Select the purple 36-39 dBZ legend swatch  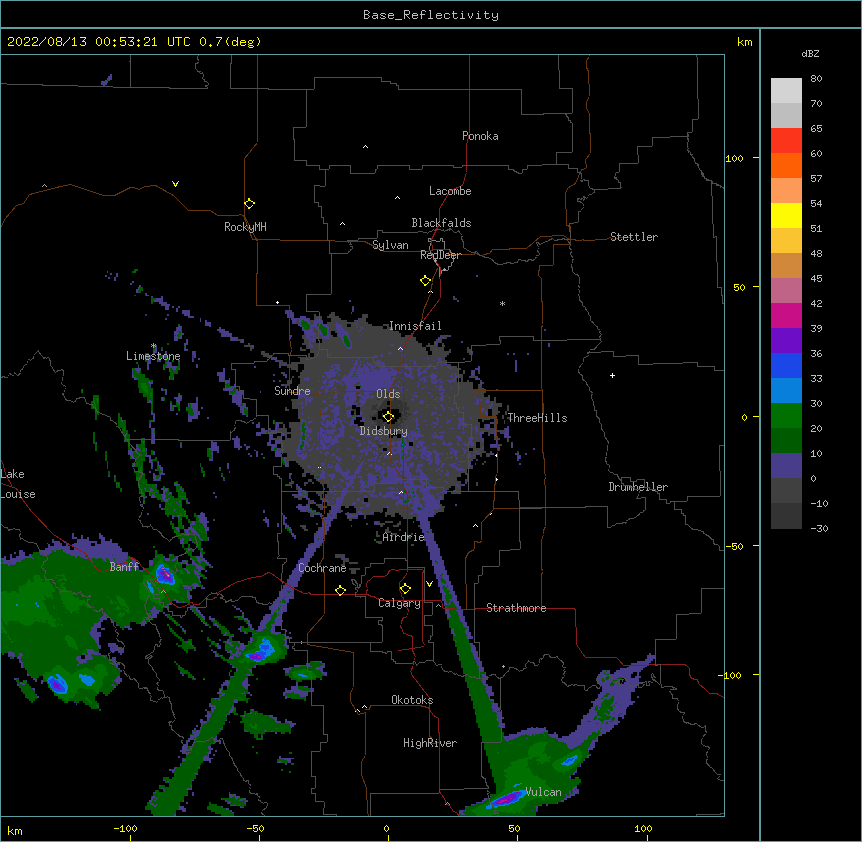[786, 341]
